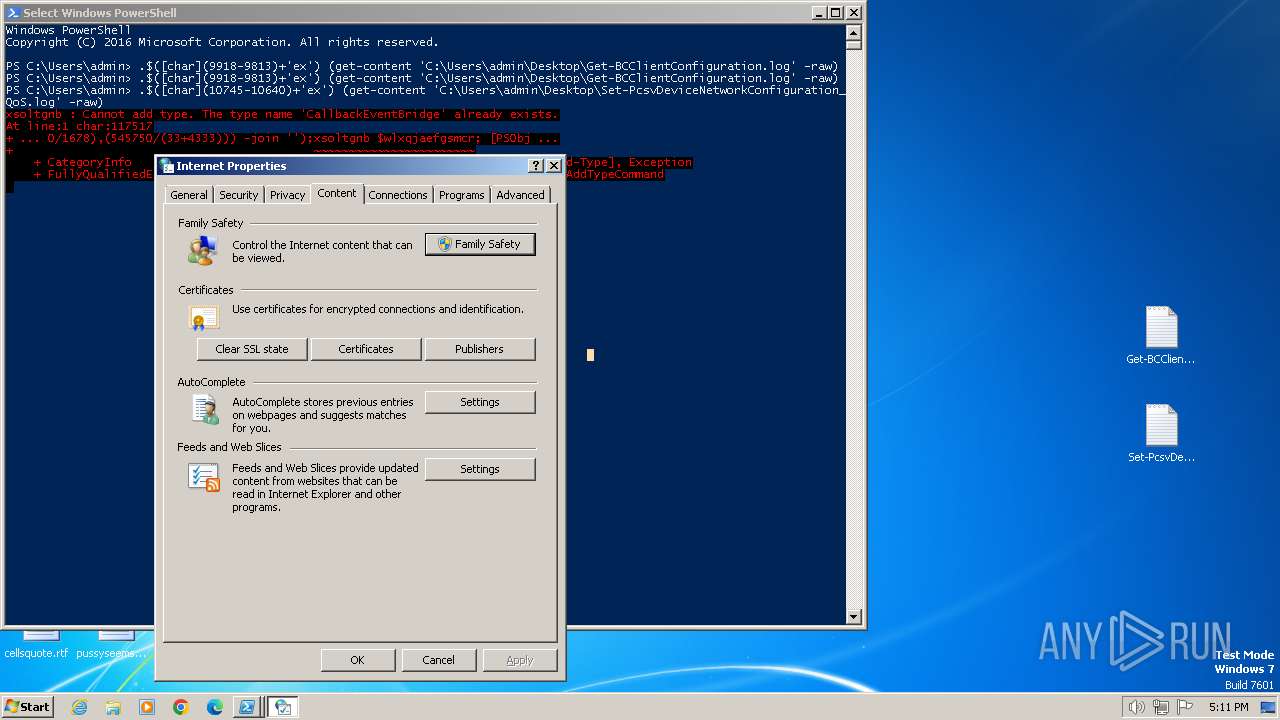
Task: Click the PowerShell window title icon
Action: click(x=13, y=13)
